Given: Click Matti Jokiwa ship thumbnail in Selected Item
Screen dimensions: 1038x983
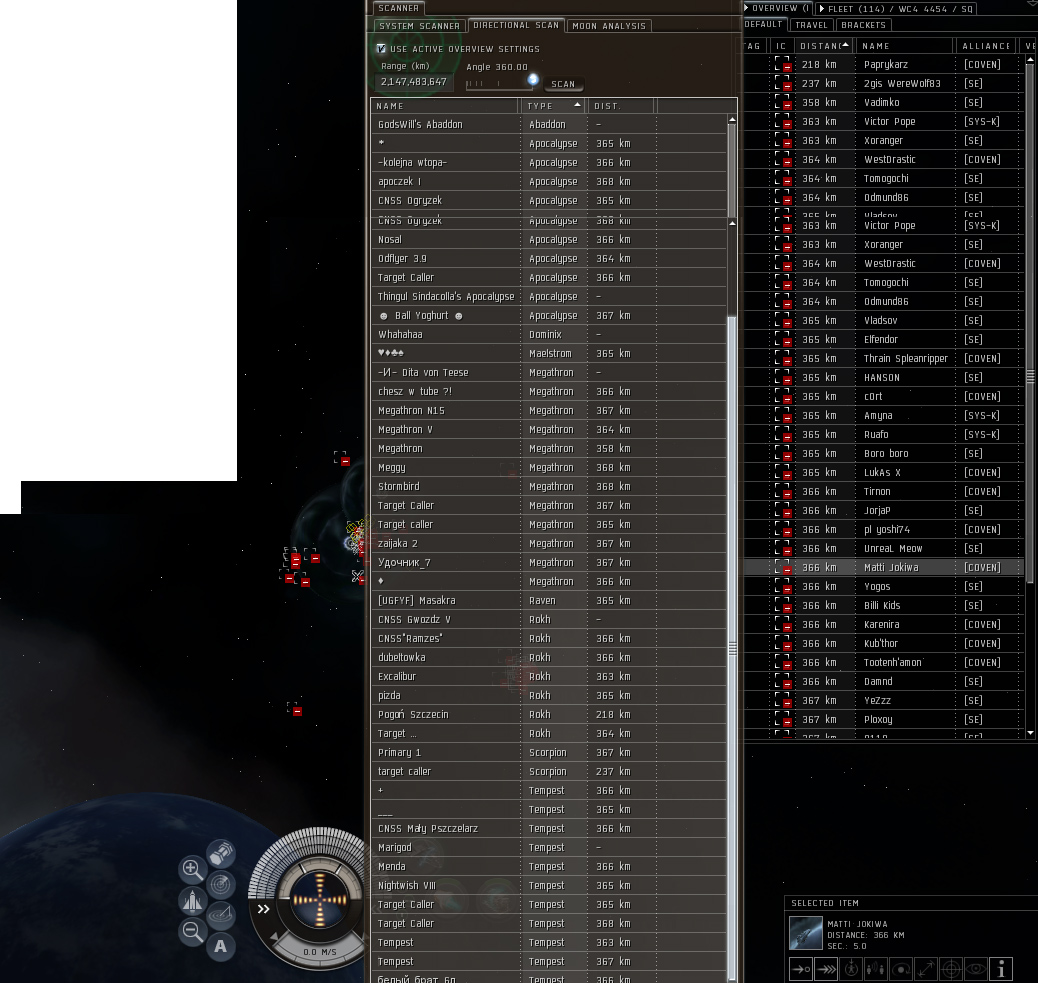Looking at the screenshot, I should click(806, 933).
